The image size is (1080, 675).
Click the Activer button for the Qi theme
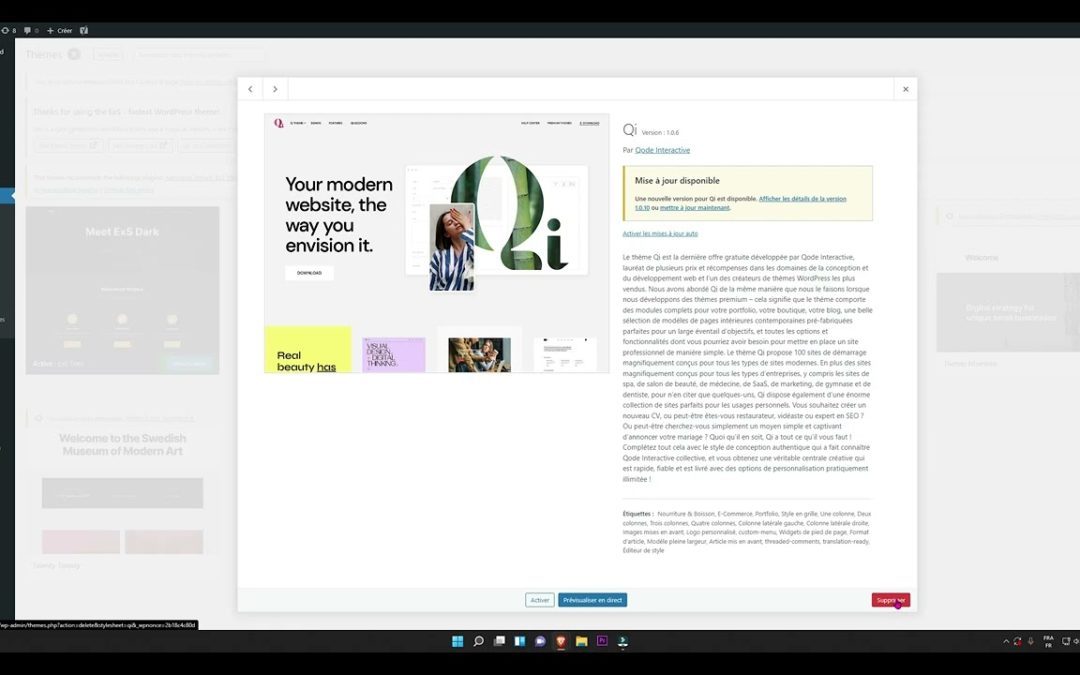pos(539,600)
